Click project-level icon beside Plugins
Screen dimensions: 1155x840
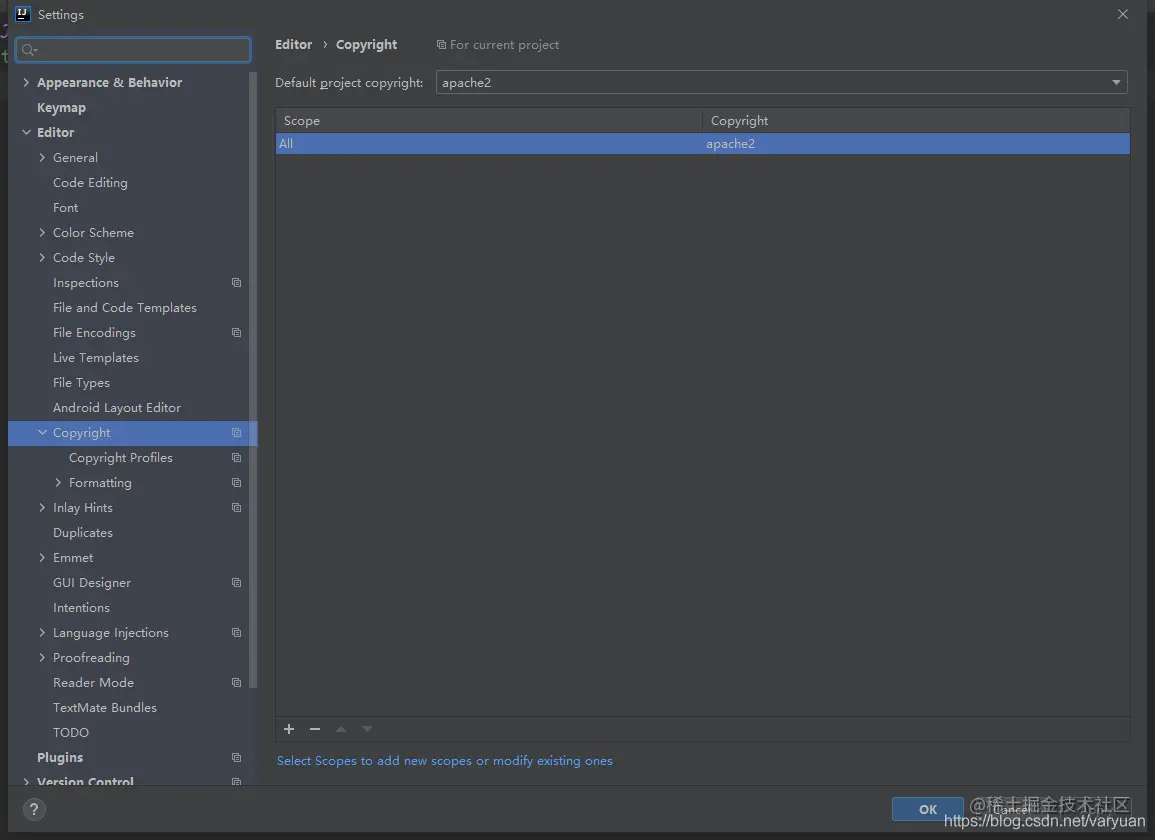[236, 757]
